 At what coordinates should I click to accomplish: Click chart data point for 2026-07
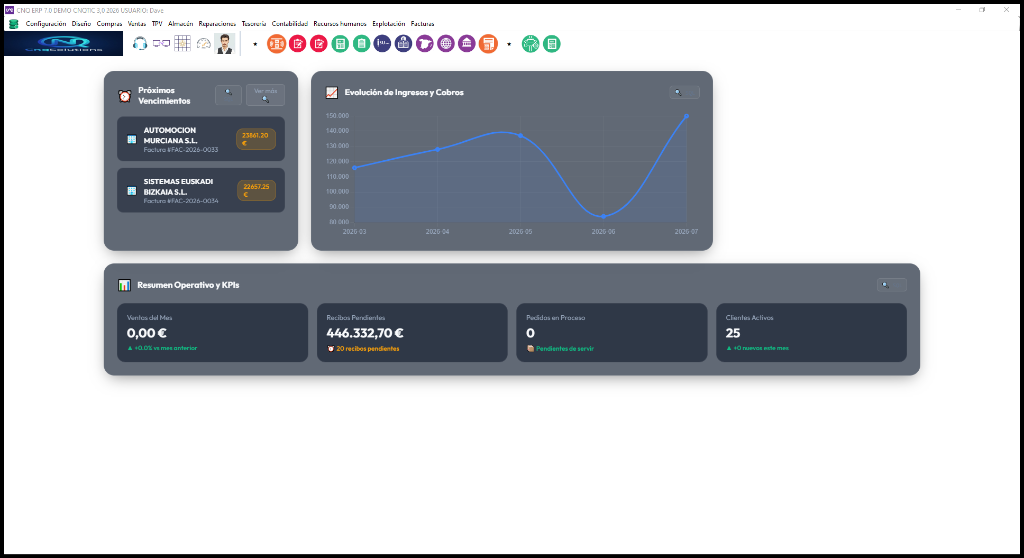686,116
